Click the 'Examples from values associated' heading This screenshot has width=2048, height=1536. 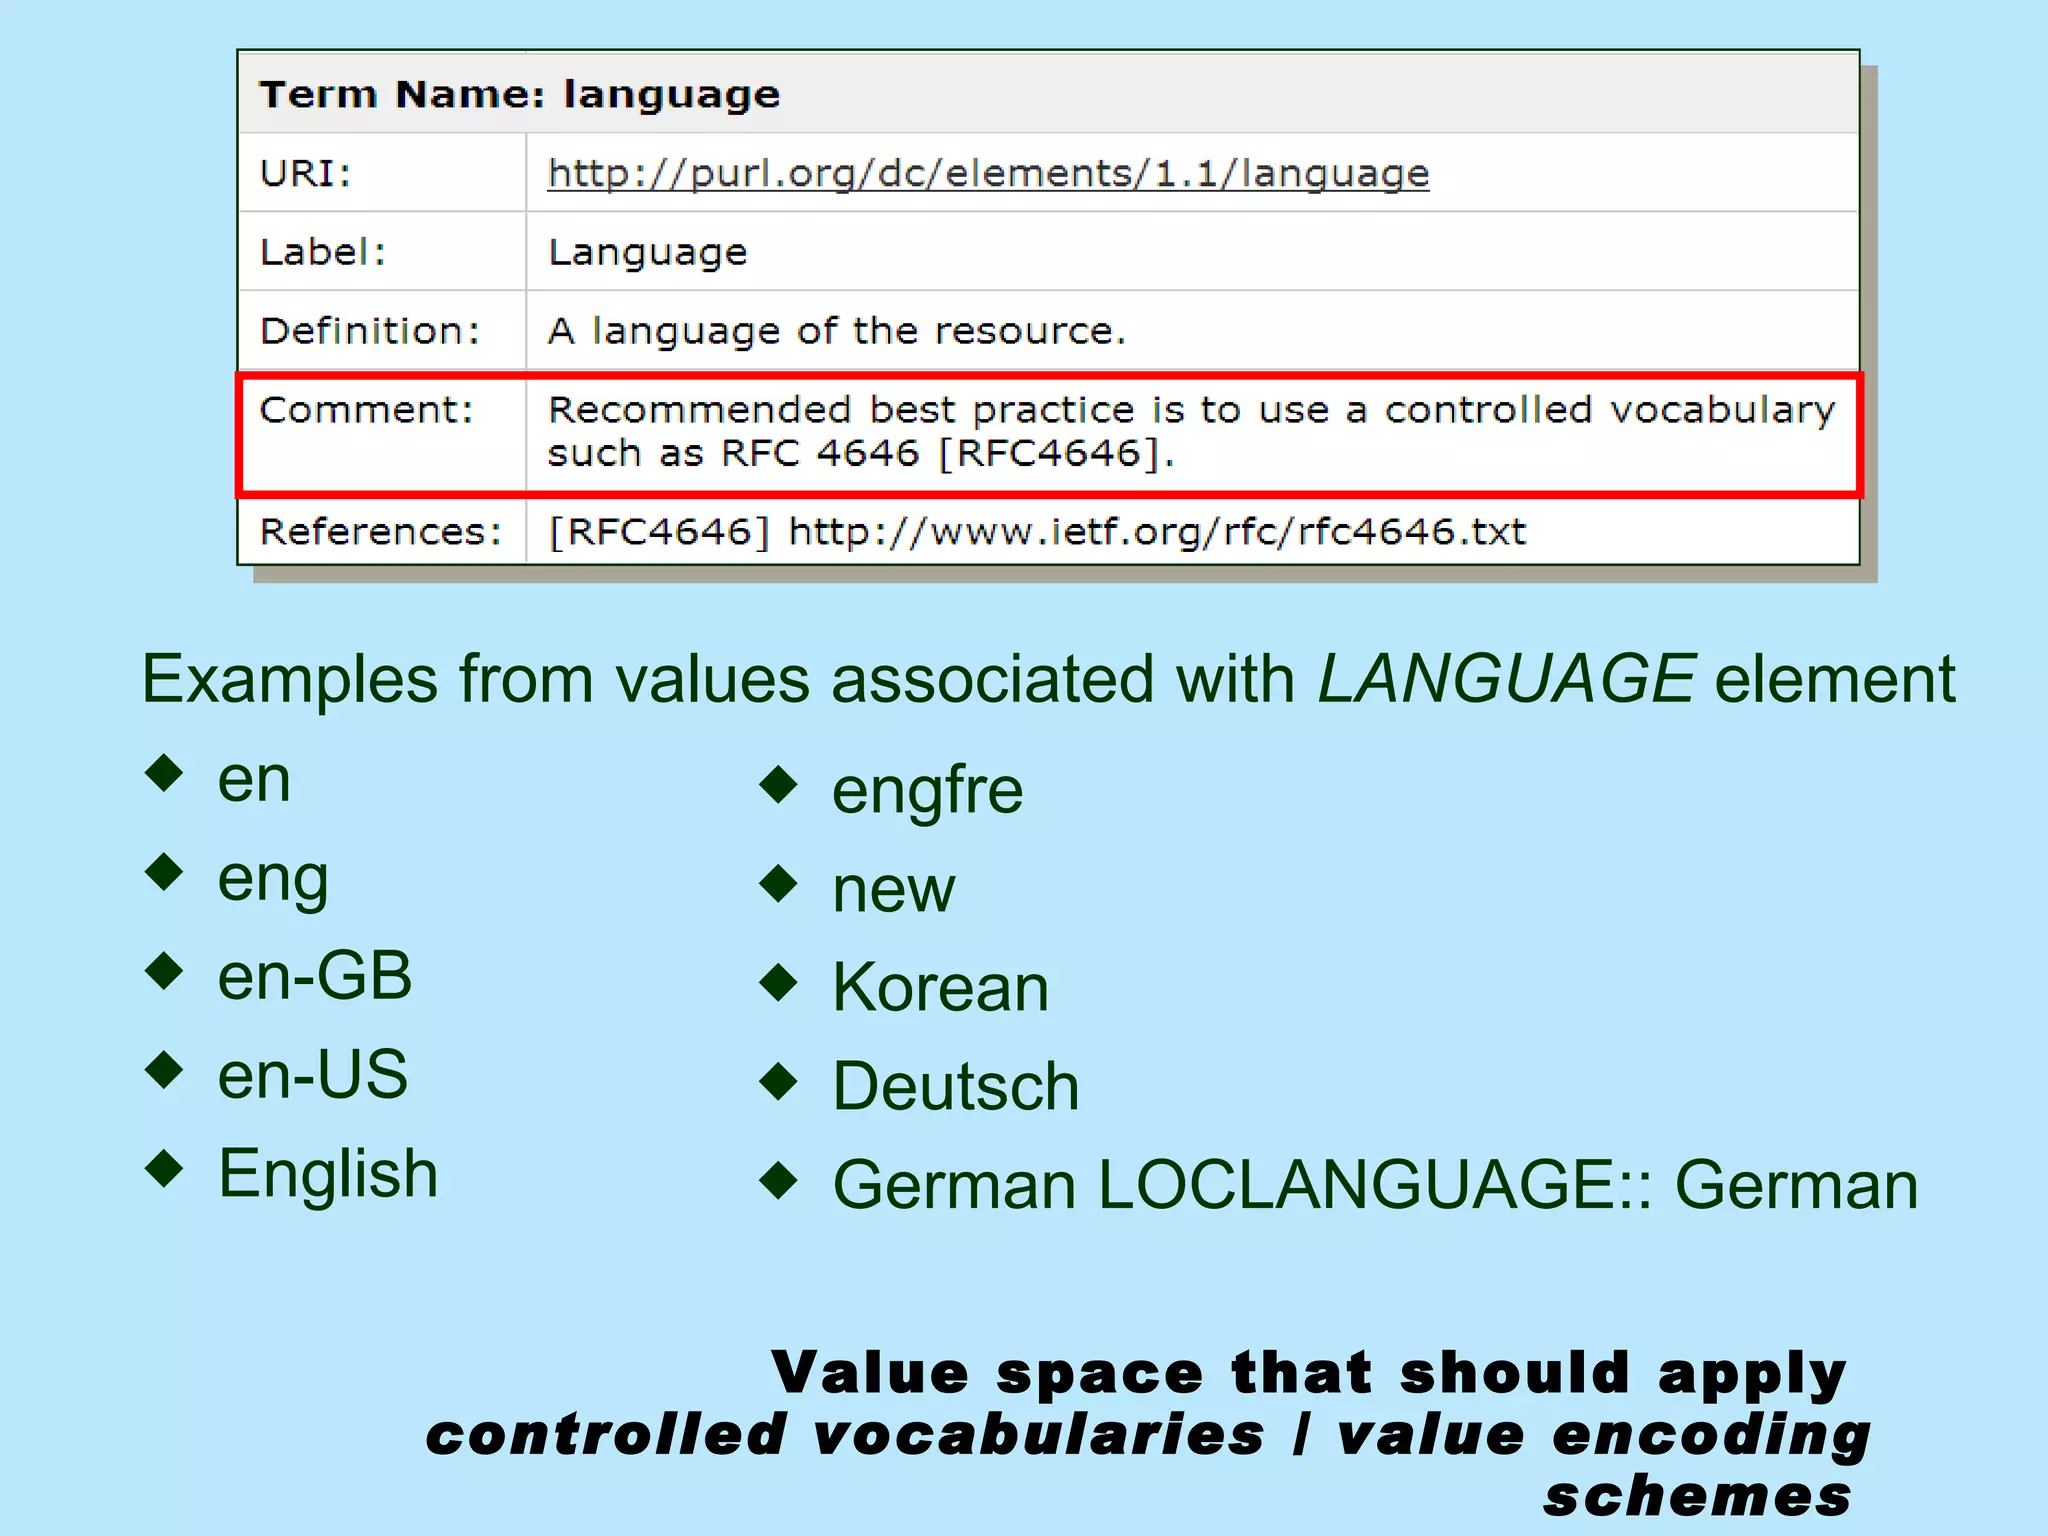tap(1048, 680)
